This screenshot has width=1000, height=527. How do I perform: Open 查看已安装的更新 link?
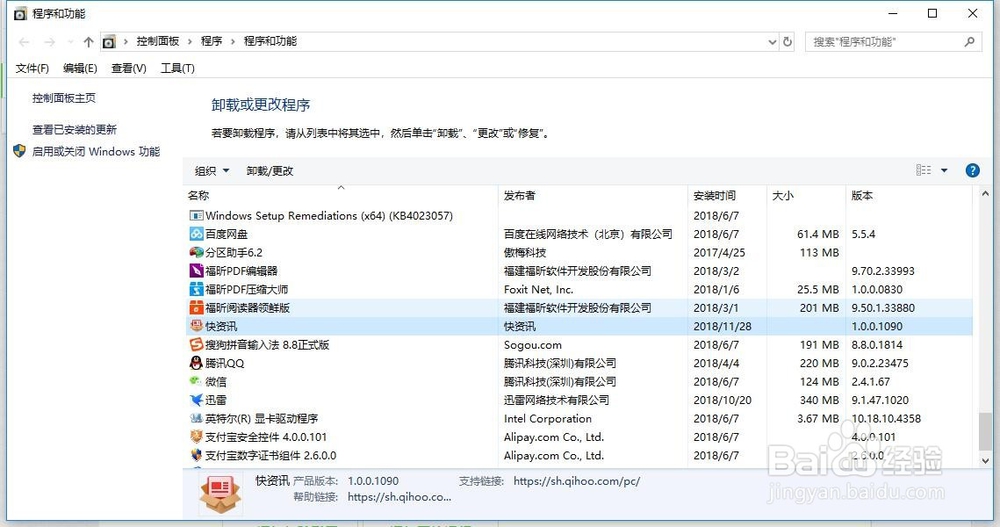[75, 130]
